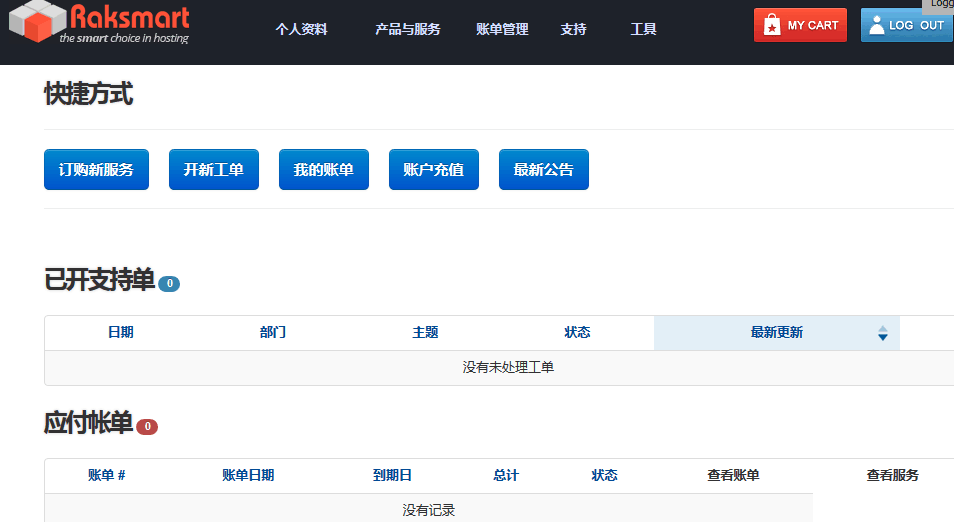Sort tickets table by 状态 column

coord(577,332)
